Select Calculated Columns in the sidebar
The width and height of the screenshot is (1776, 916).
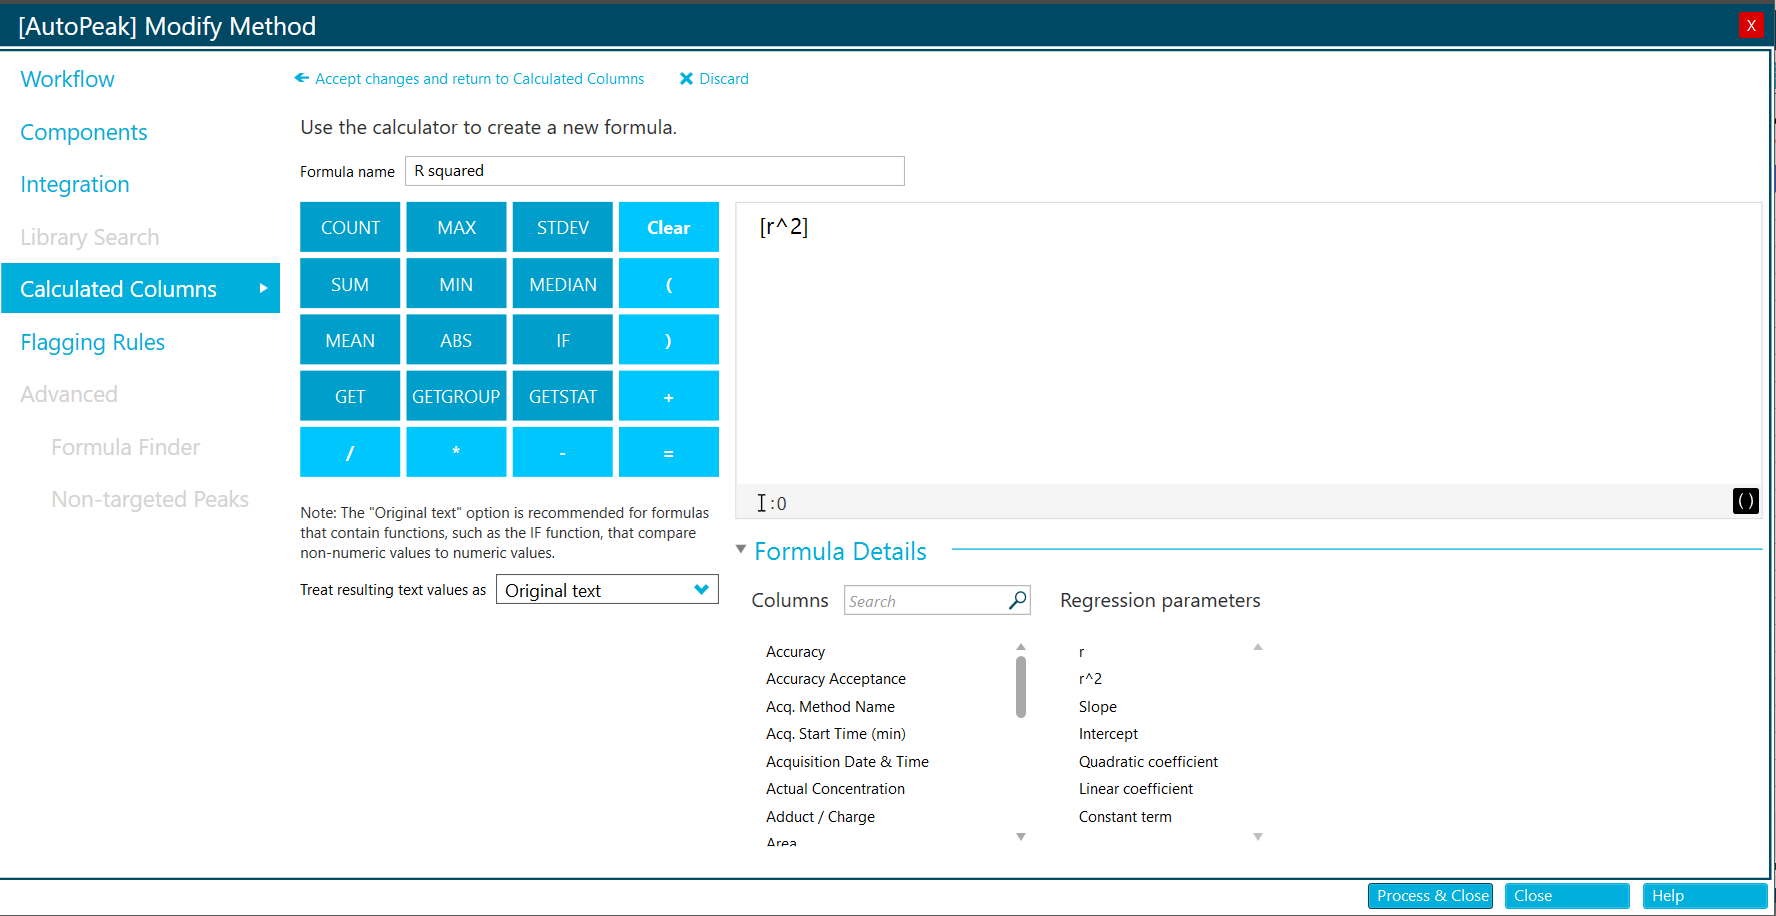click(141, 288)
